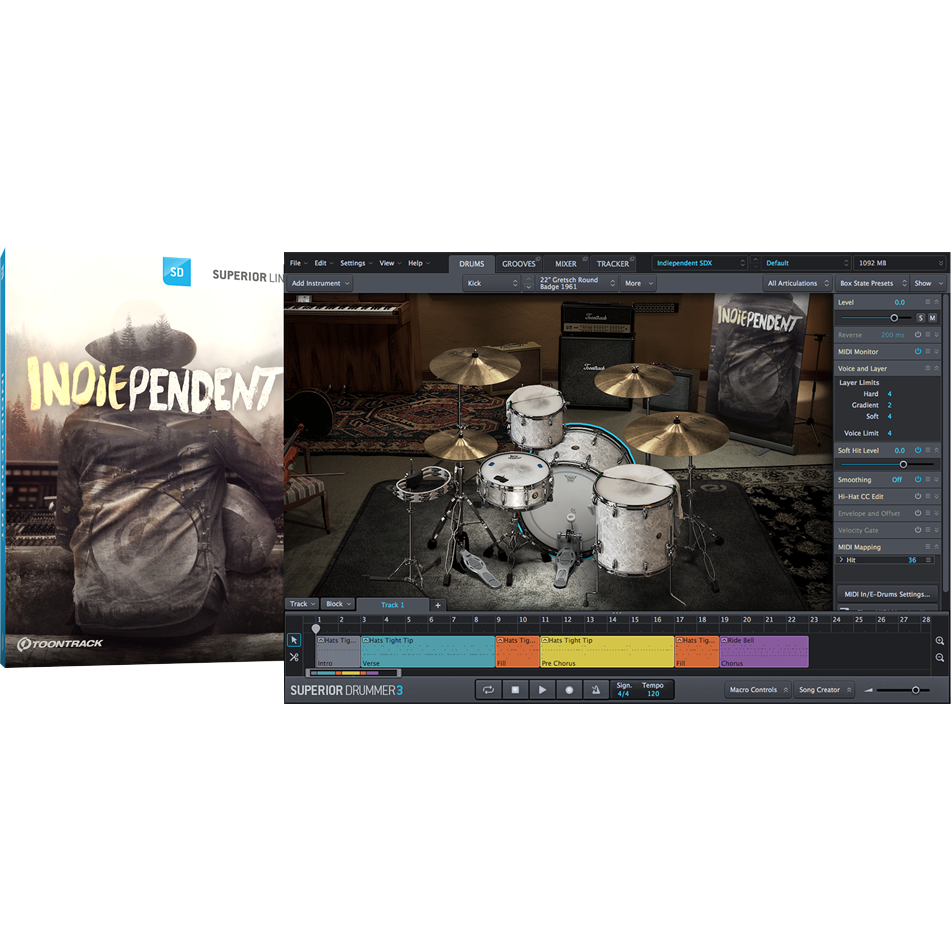Screen dimensions: 951x951
Task: Click the record button
Action: tap(569, 690)
